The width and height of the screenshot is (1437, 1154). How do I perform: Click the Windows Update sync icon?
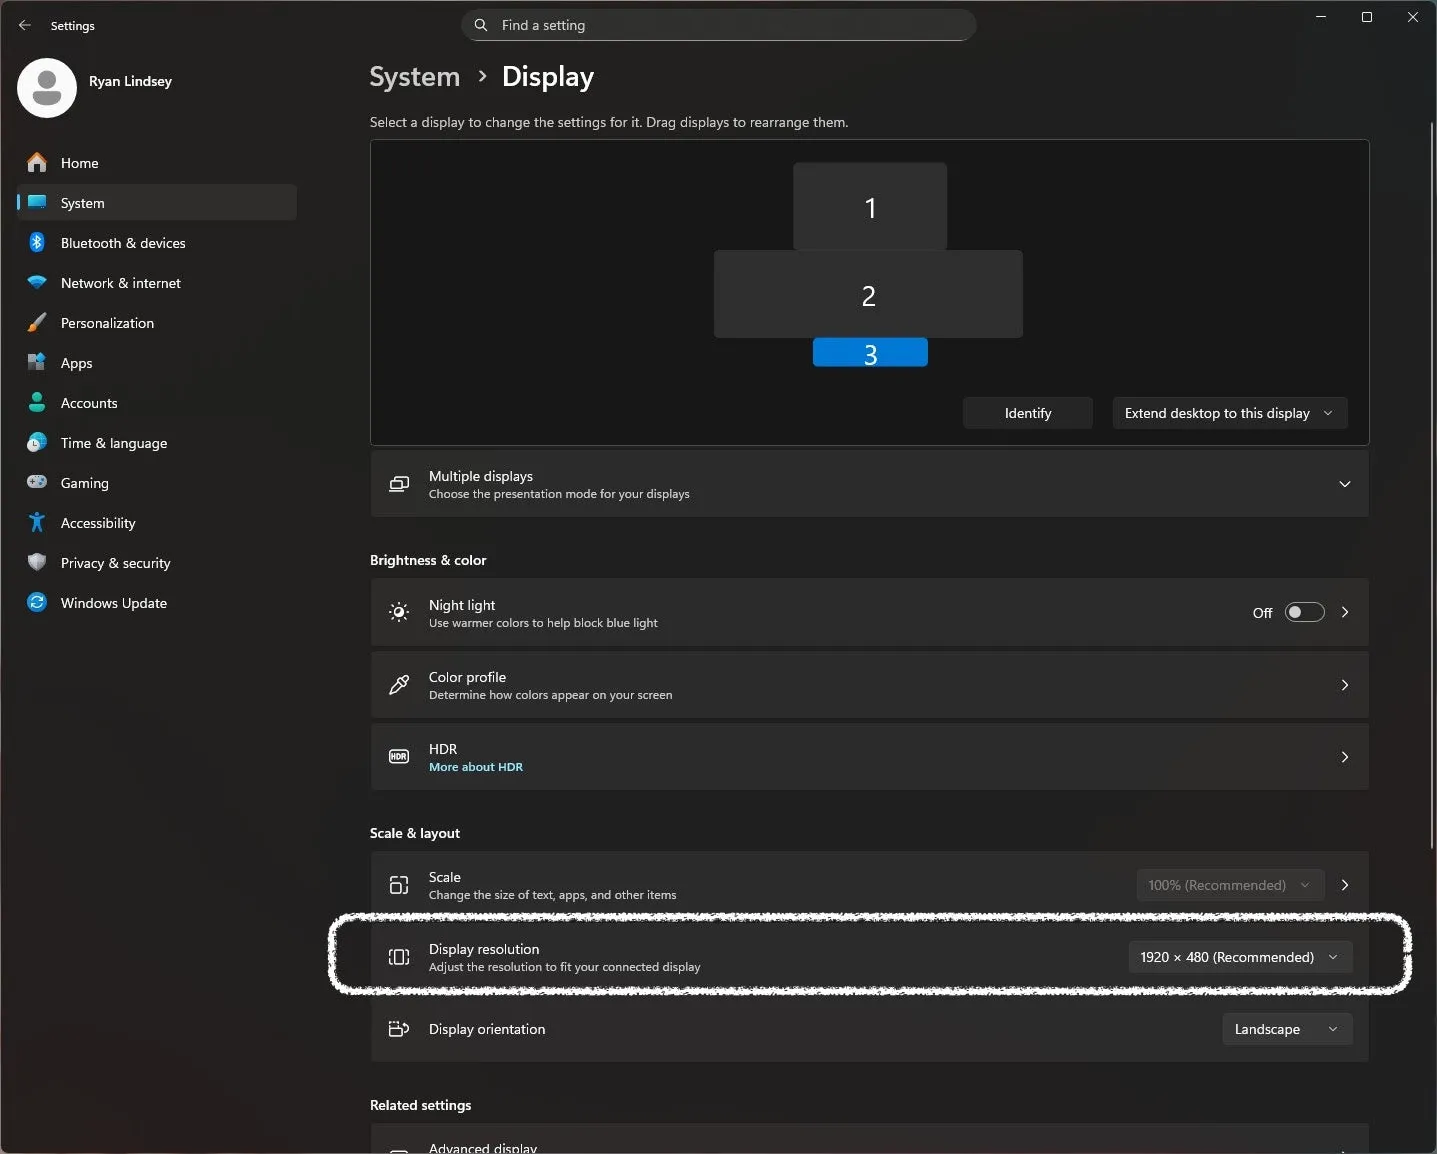(37, 602)
